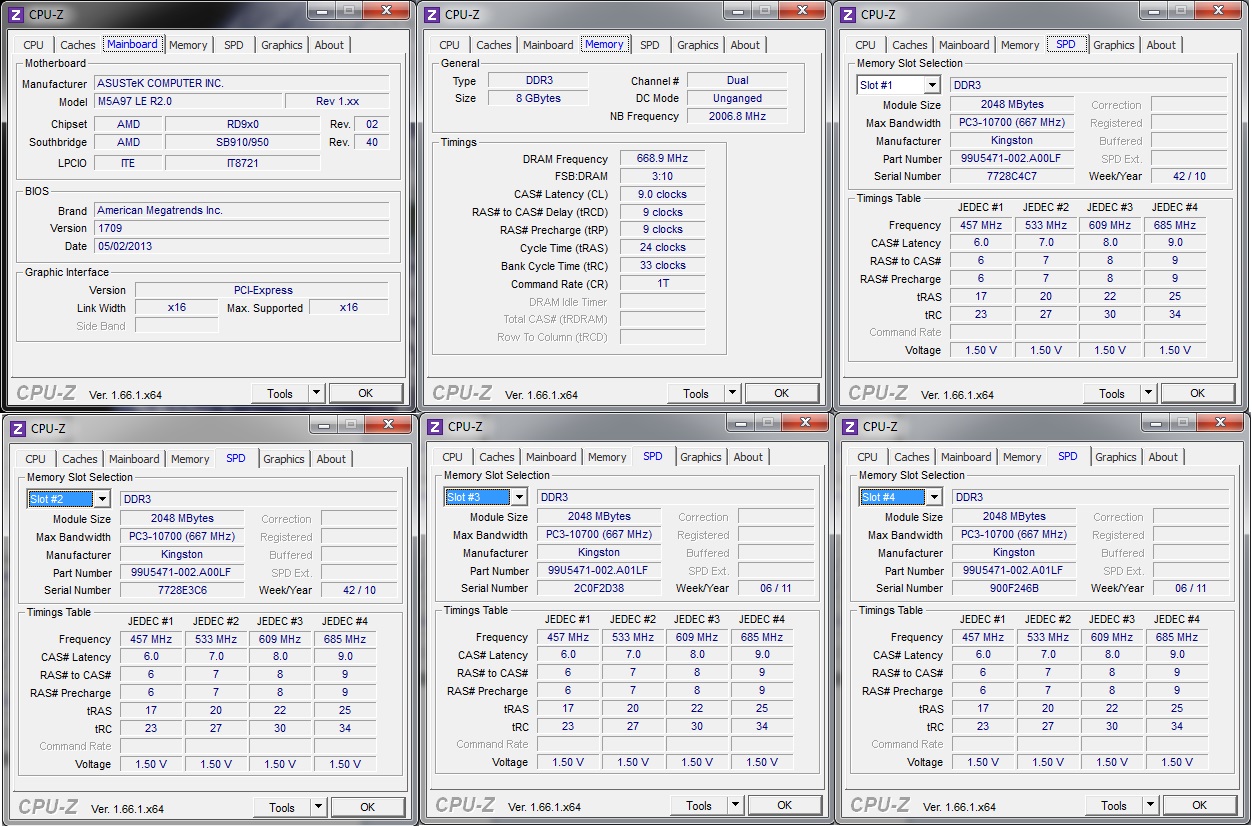
Task: Click OK in the Slot #2 window
Action: pyautogui.click(x=368, y=807)
